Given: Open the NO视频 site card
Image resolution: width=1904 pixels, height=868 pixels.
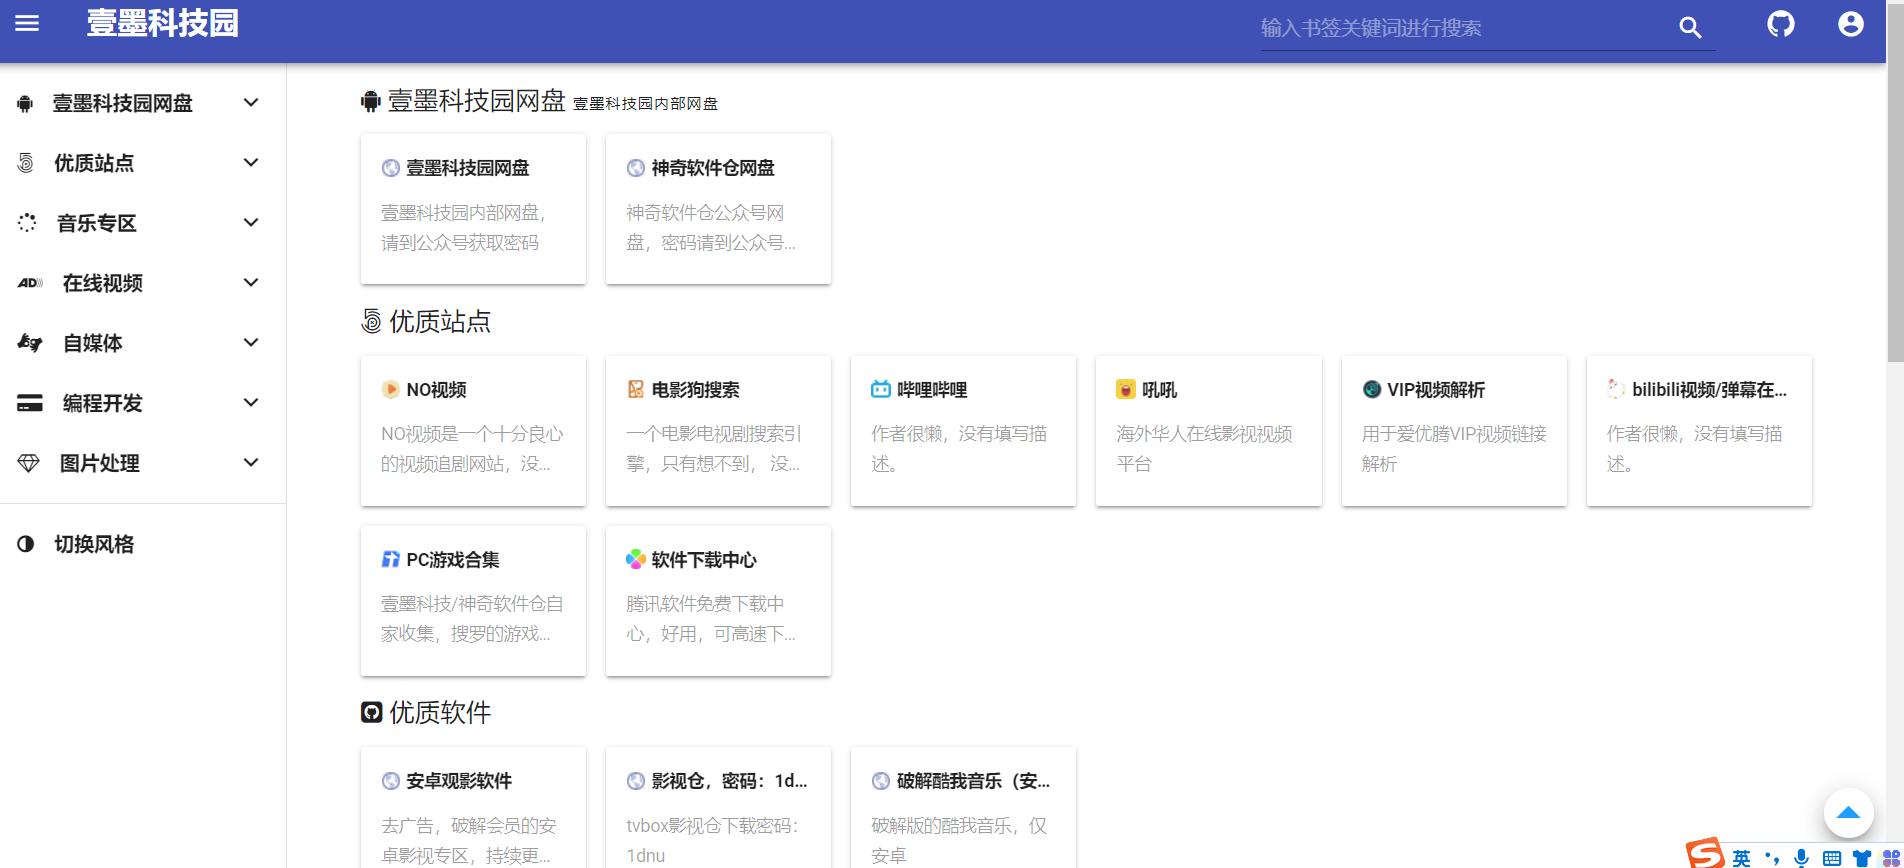Looking at the screenshot, I should pos(473,430).
